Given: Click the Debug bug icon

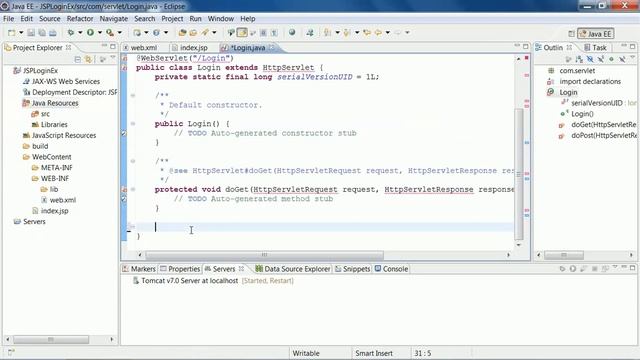Looking at the screenshot, I should tap(71, 33).
